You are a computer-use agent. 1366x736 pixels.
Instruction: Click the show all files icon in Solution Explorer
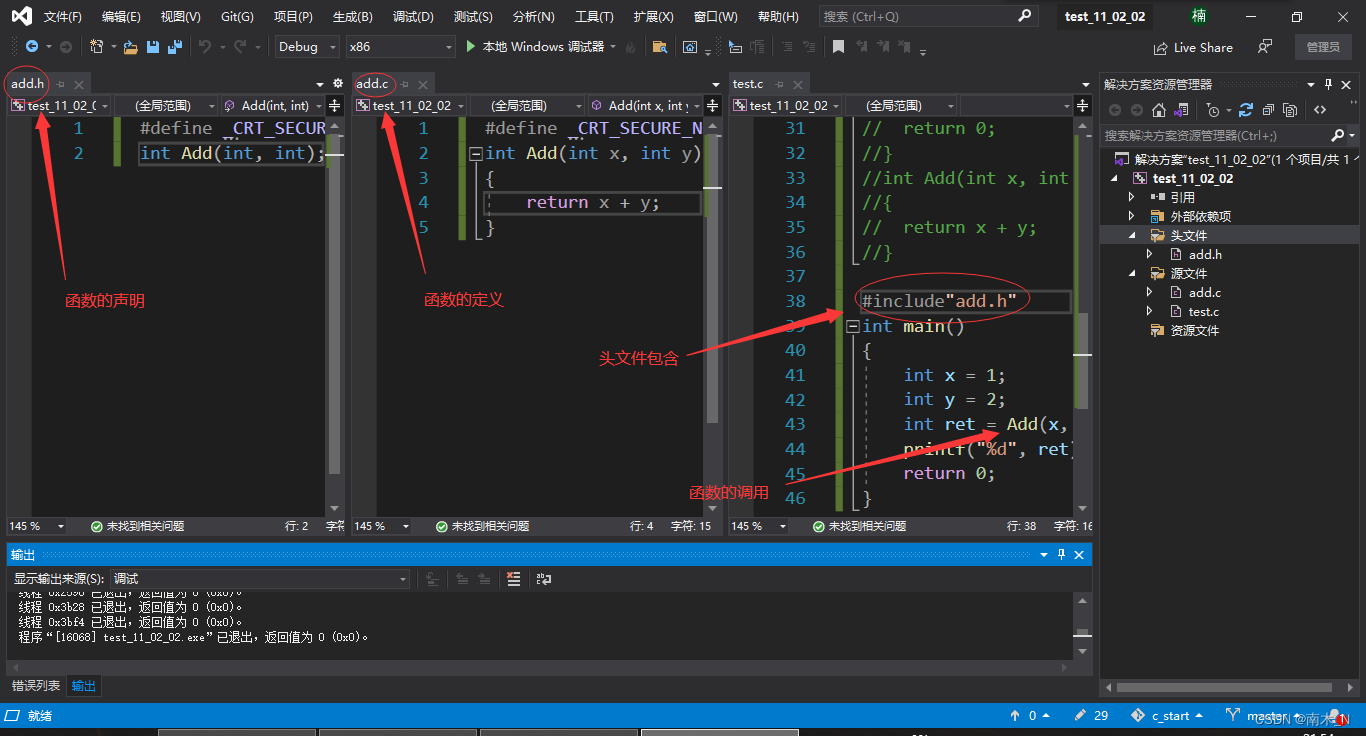pos(1290,110)
